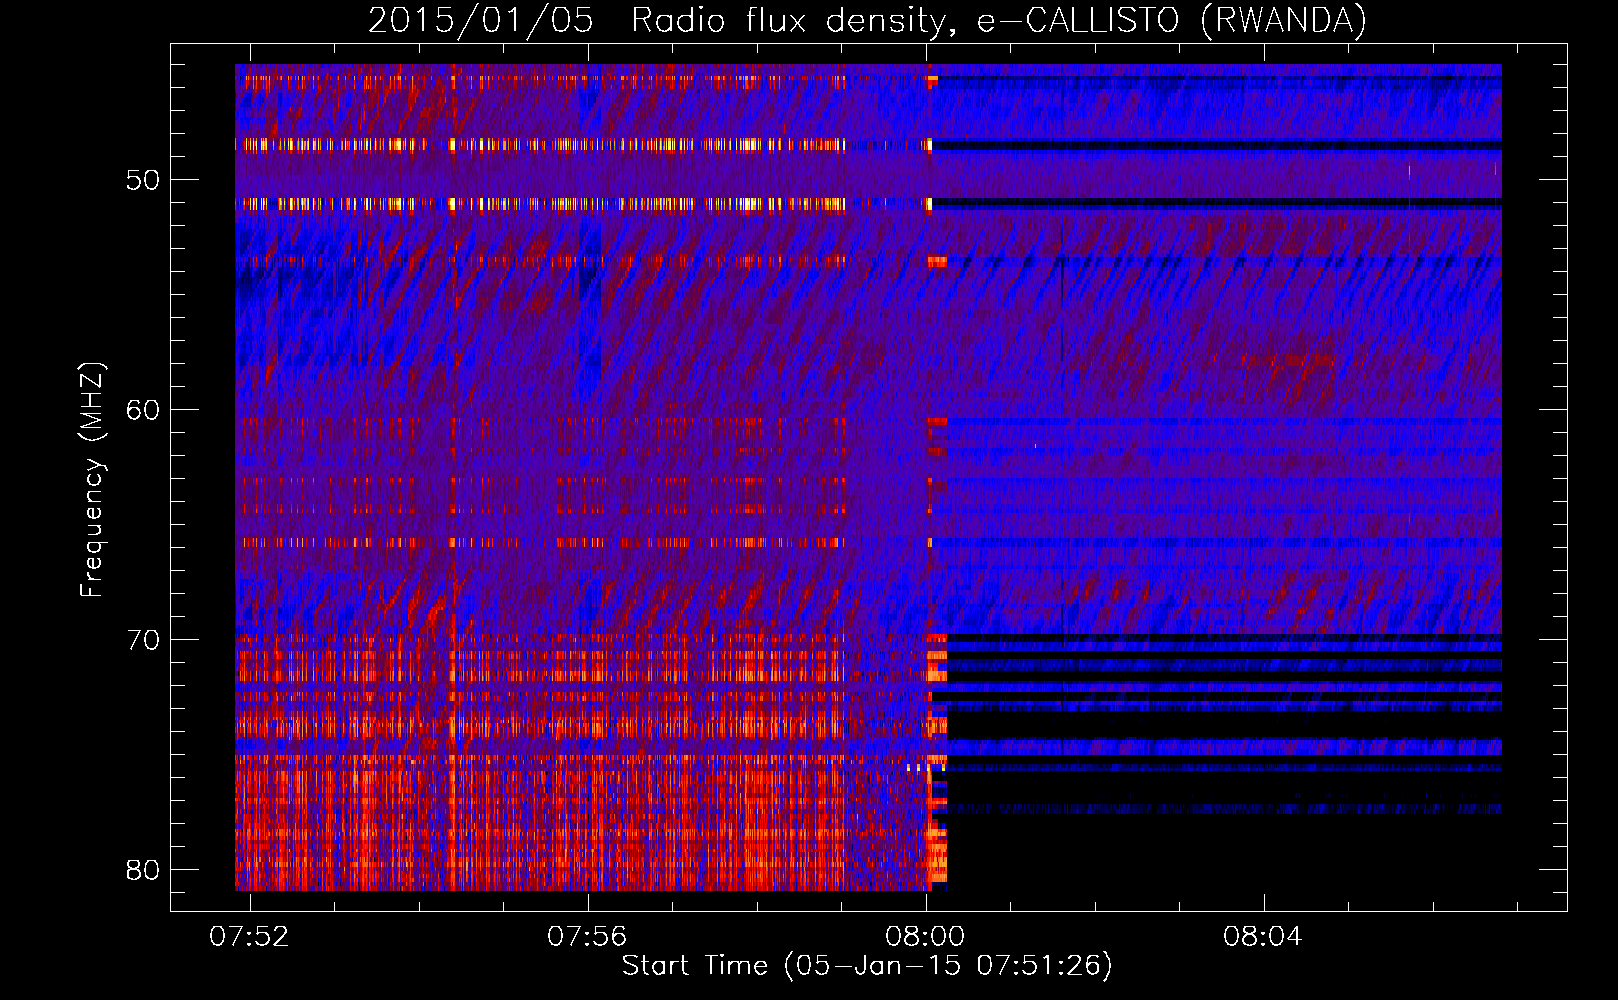
Task: Click the plot title mentioning e-CALLISTO (RWANDA)
Action: tap(867, 20)
